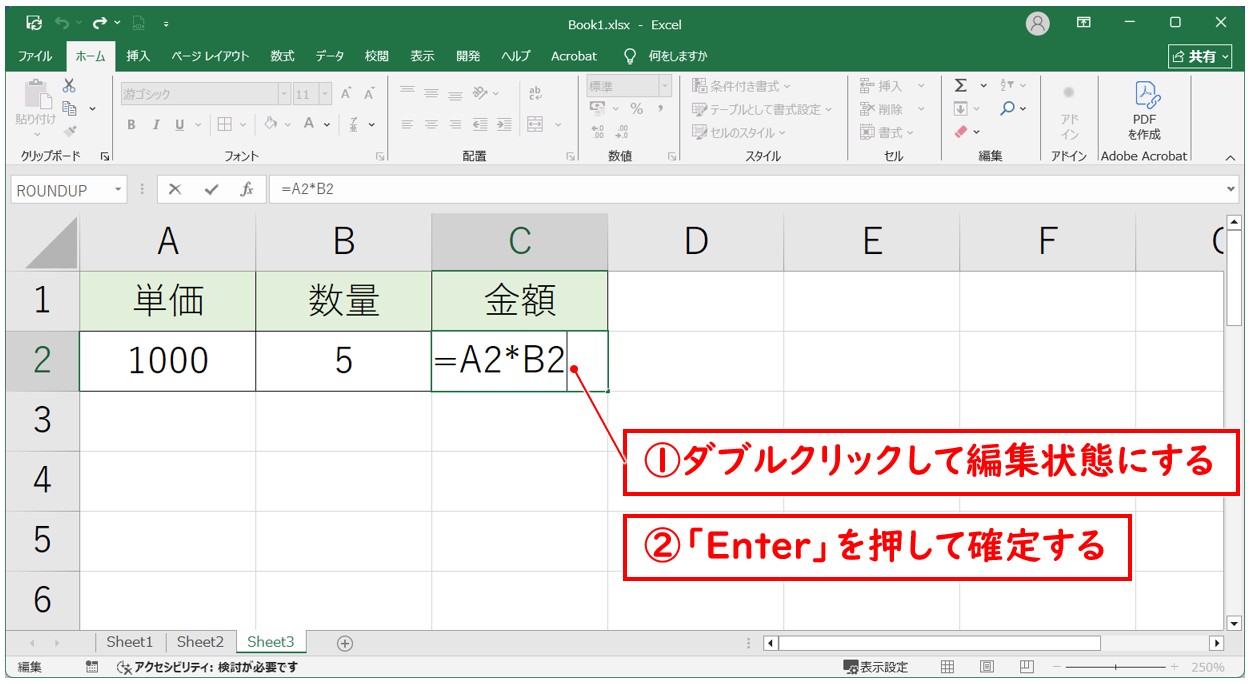Click the Font Color letter A icon

(309, 125)
